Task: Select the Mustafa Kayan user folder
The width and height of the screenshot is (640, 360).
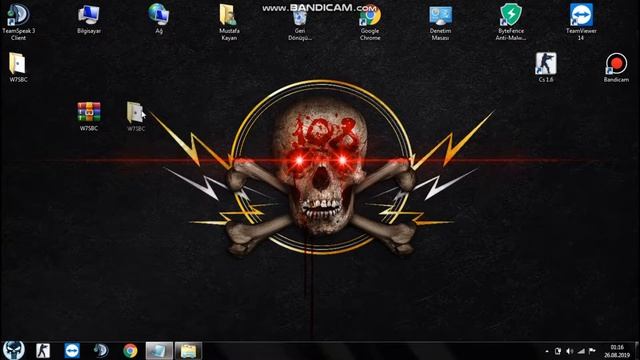Action: (x=229, y=22)
